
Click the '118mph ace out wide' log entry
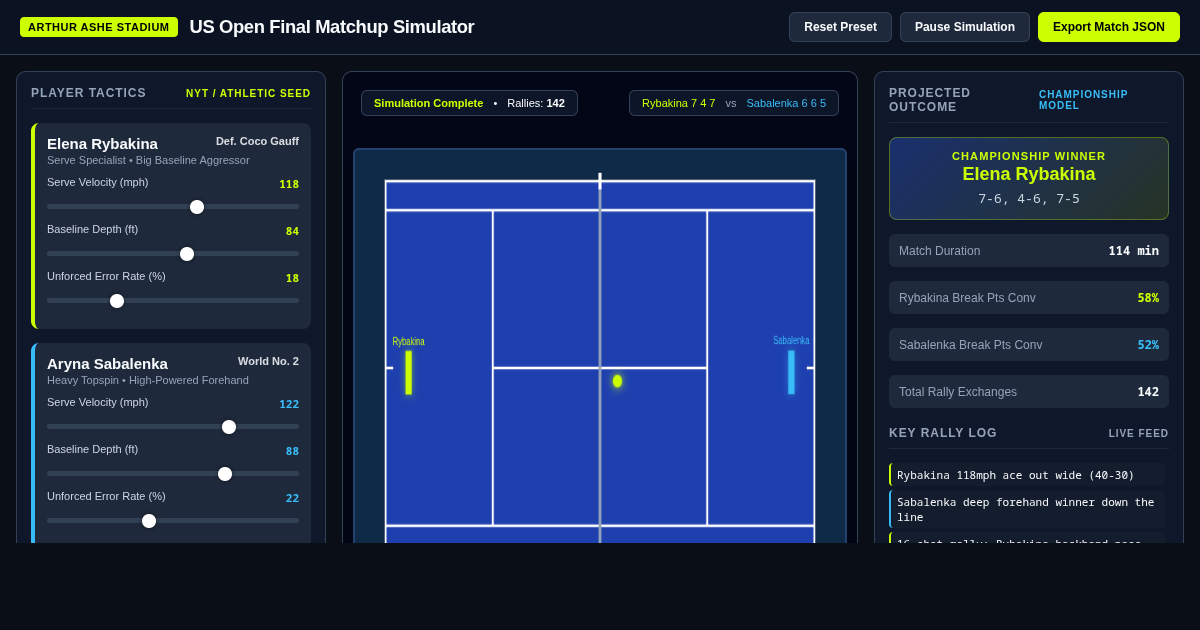(1028, 475)
